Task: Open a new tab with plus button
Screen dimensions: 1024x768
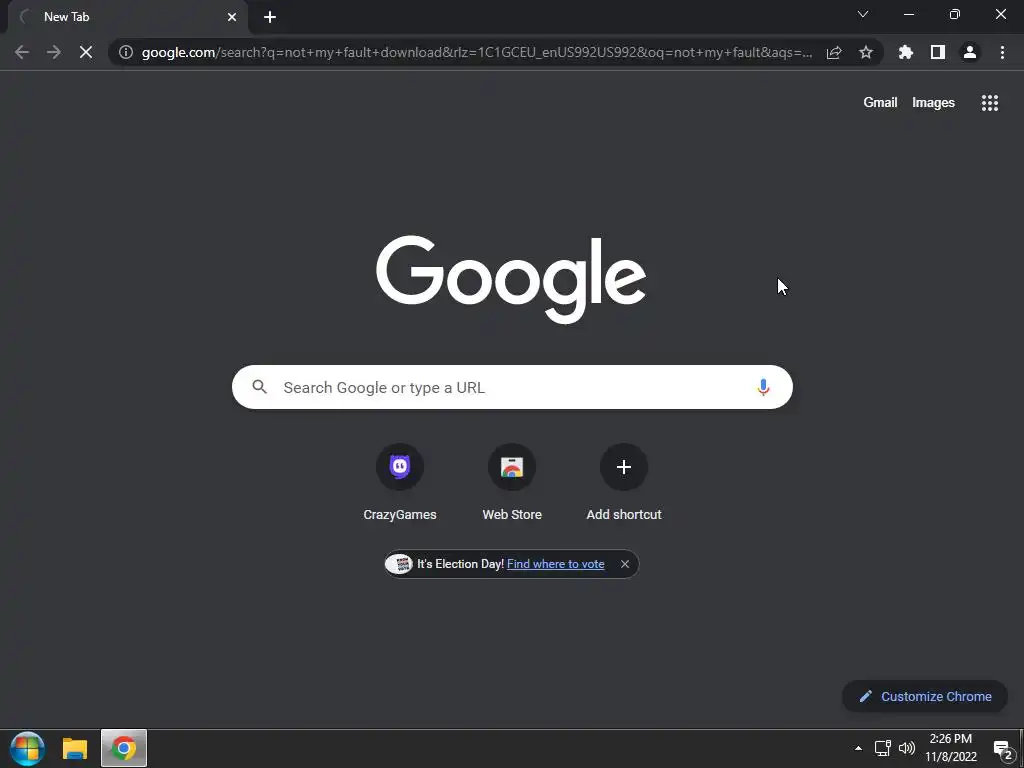Action: click(270, 17)
